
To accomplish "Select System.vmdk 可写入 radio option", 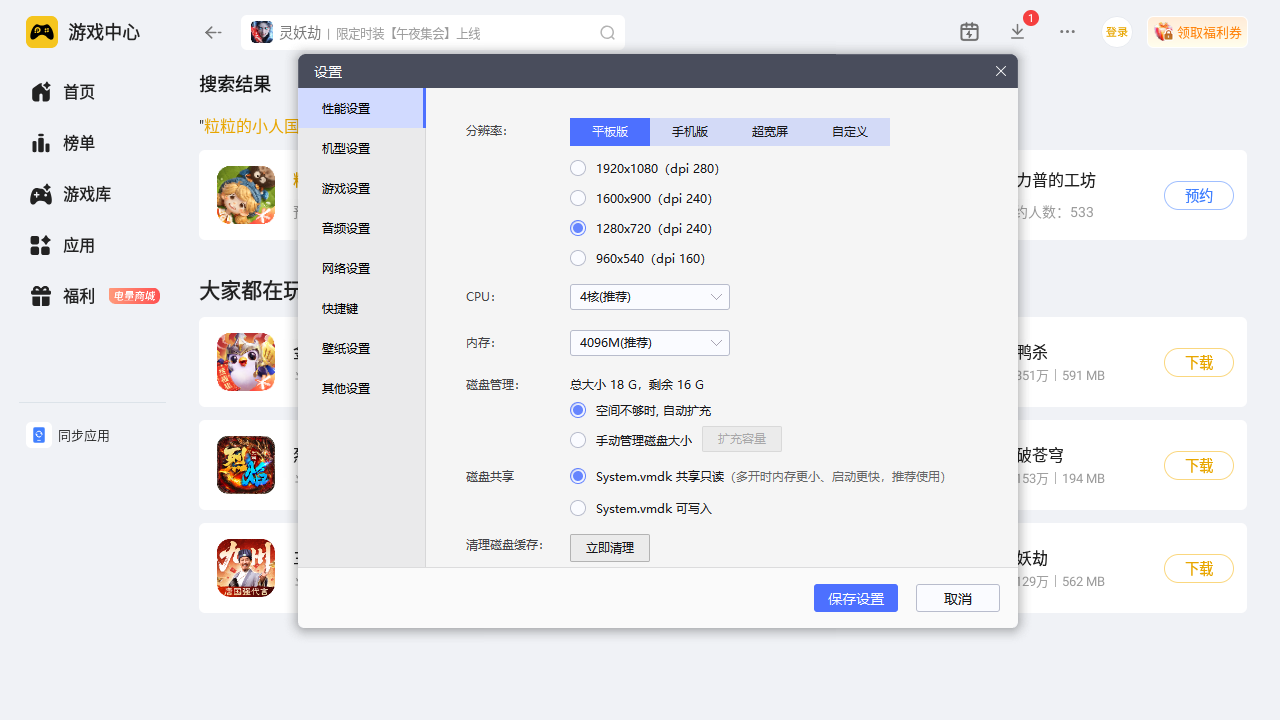I will (578, 509).
